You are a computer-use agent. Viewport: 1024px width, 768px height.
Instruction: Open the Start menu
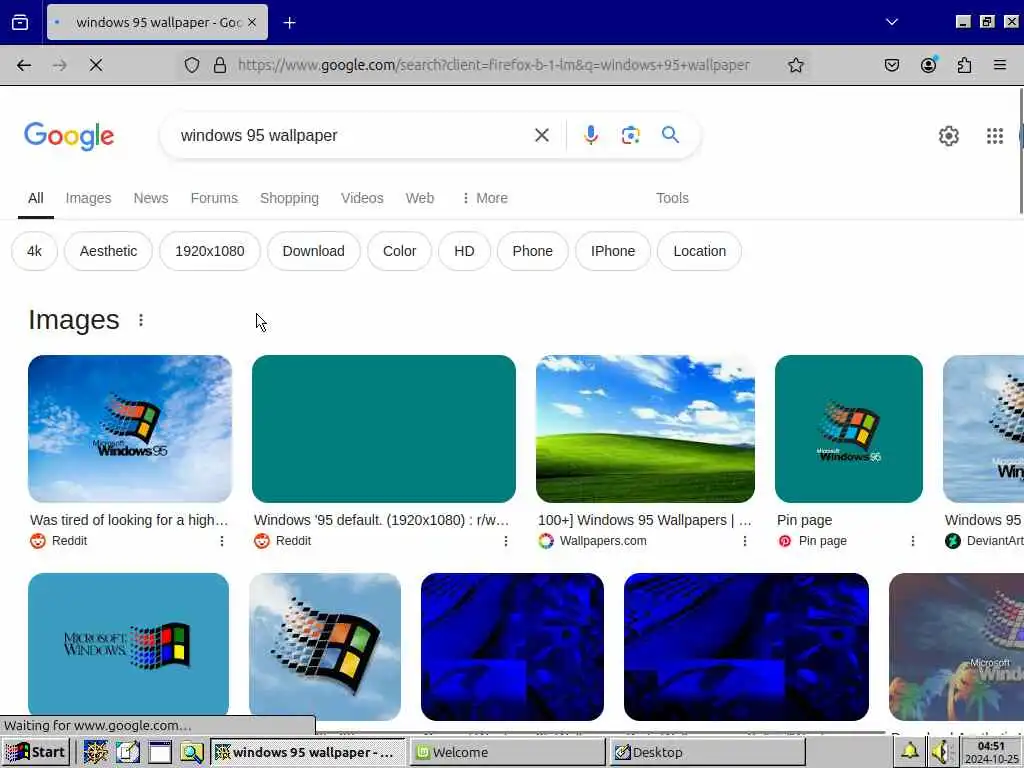tap(35, 752)
